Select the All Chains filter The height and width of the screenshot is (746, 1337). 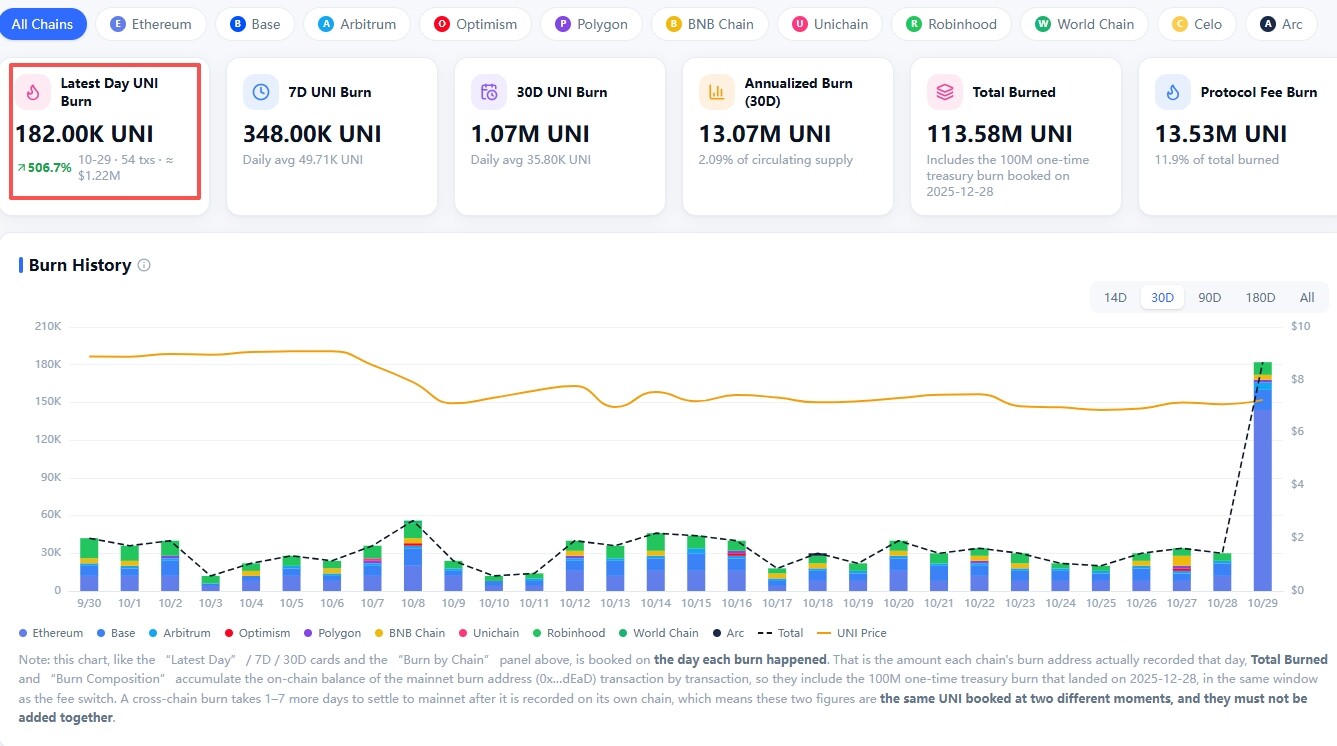point(43,24)
